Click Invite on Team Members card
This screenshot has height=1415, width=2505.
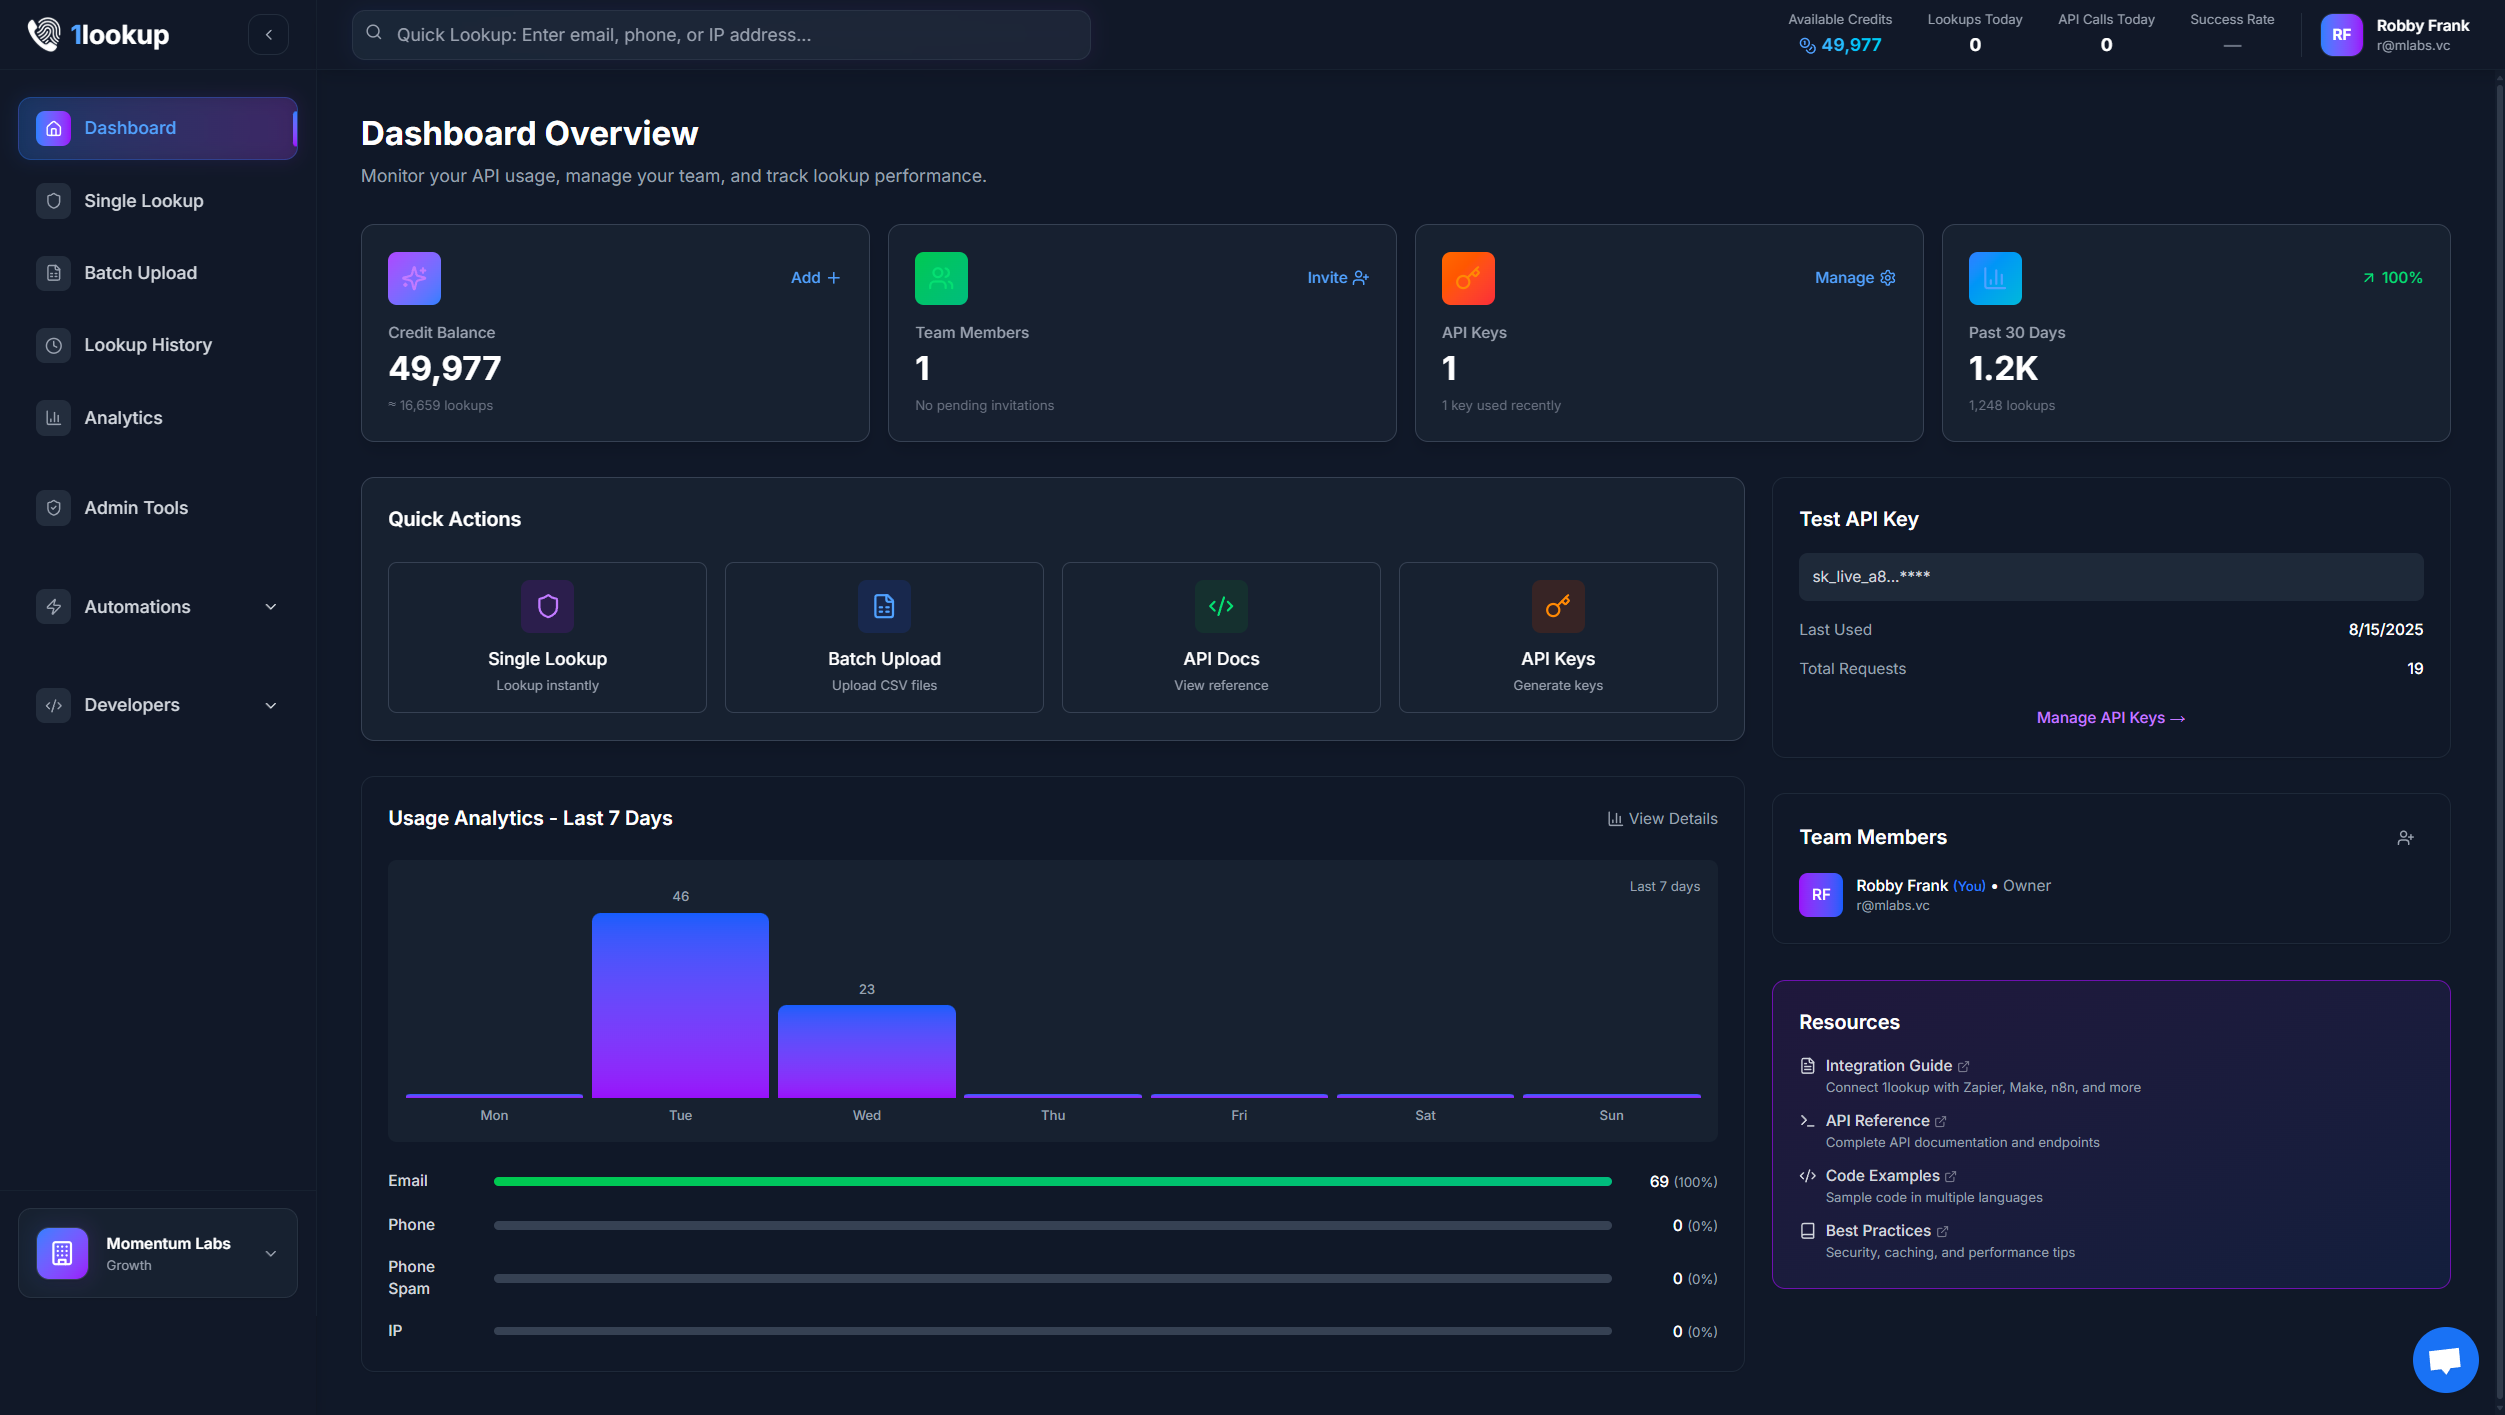[1337, 278]
